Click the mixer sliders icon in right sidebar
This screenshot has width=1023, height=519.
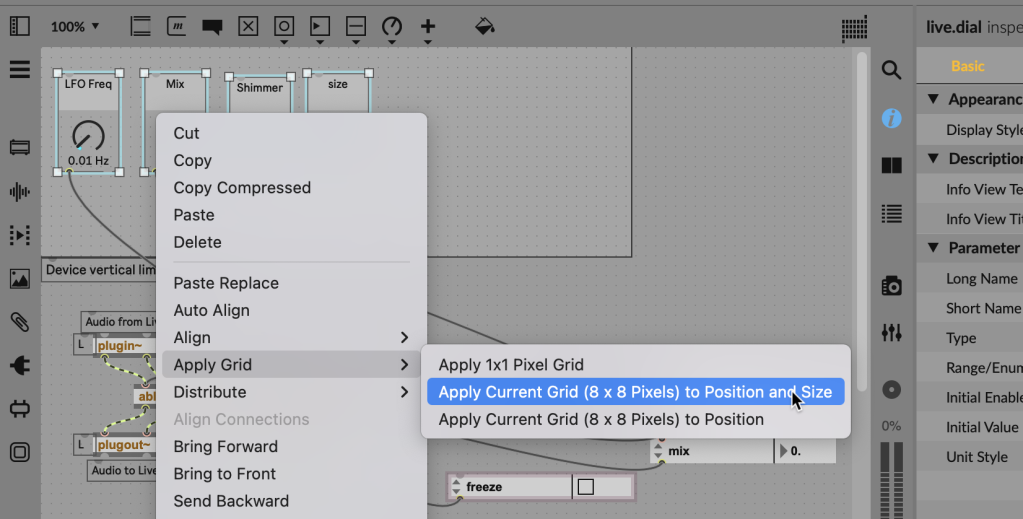[x=891, y=332]
